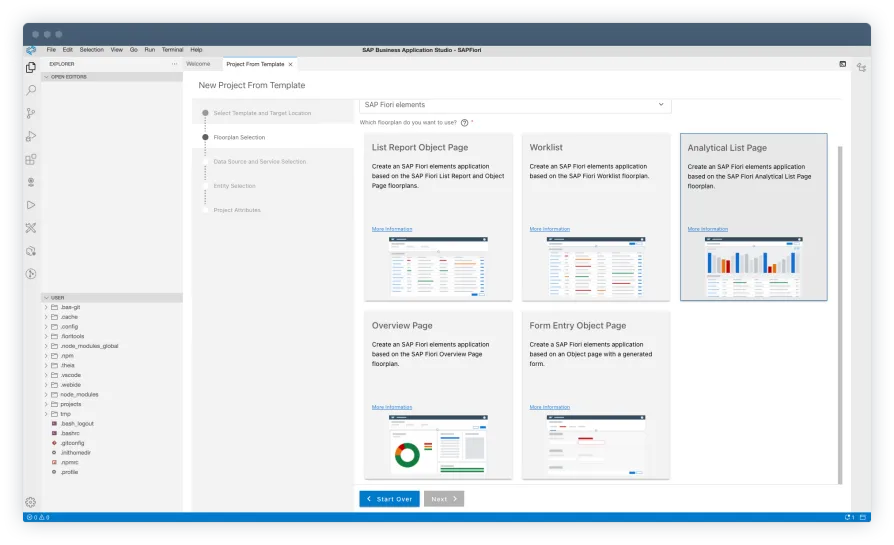Screen dimensions: 894x545
Task: Open the .gitconfig file in explorer
Action: pyautogui.click(x=71, y=443)
